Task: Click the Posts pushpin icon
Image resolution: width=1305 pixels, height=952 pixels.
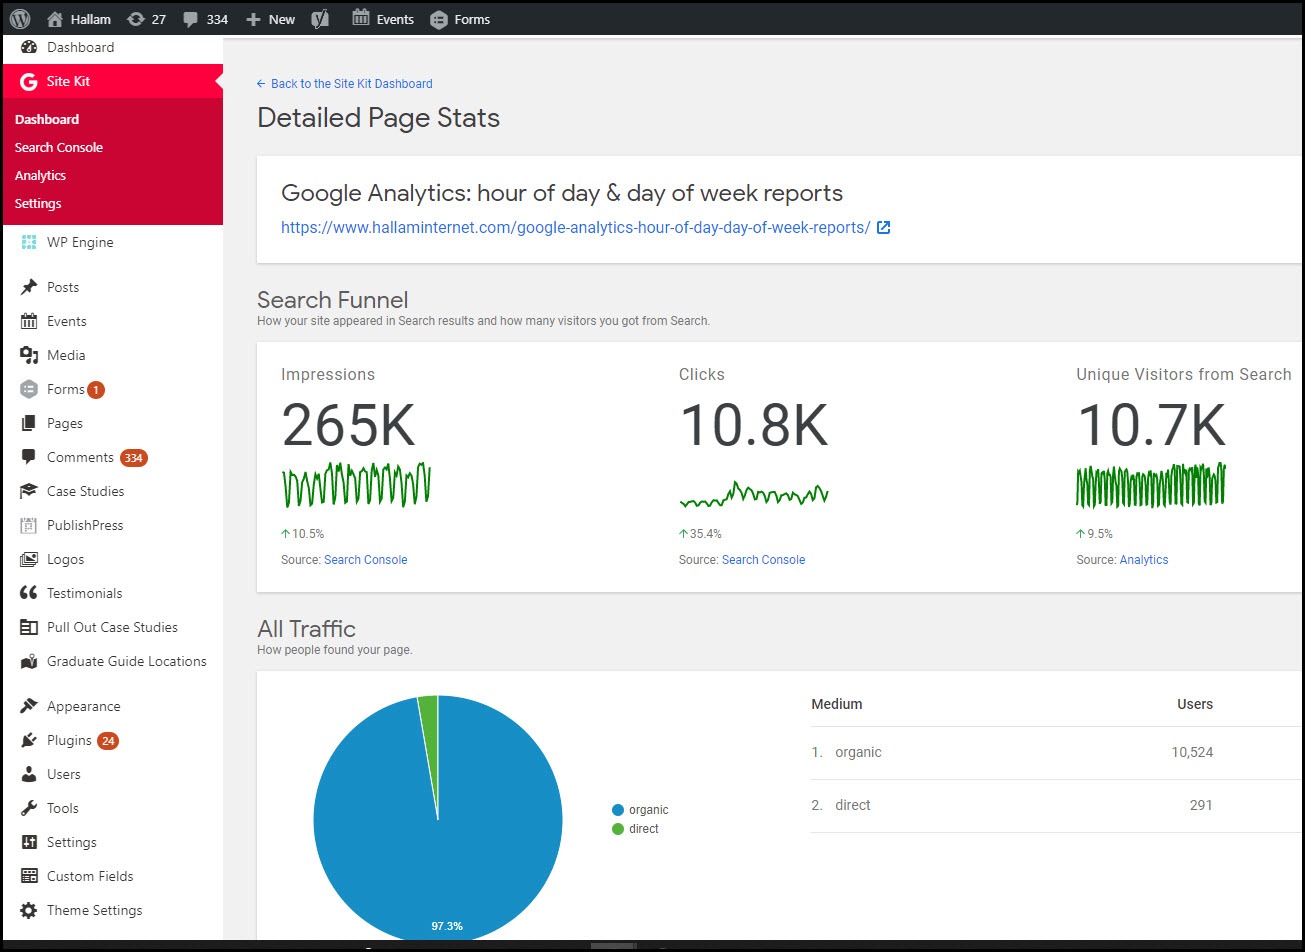Action: pos(29,287)
